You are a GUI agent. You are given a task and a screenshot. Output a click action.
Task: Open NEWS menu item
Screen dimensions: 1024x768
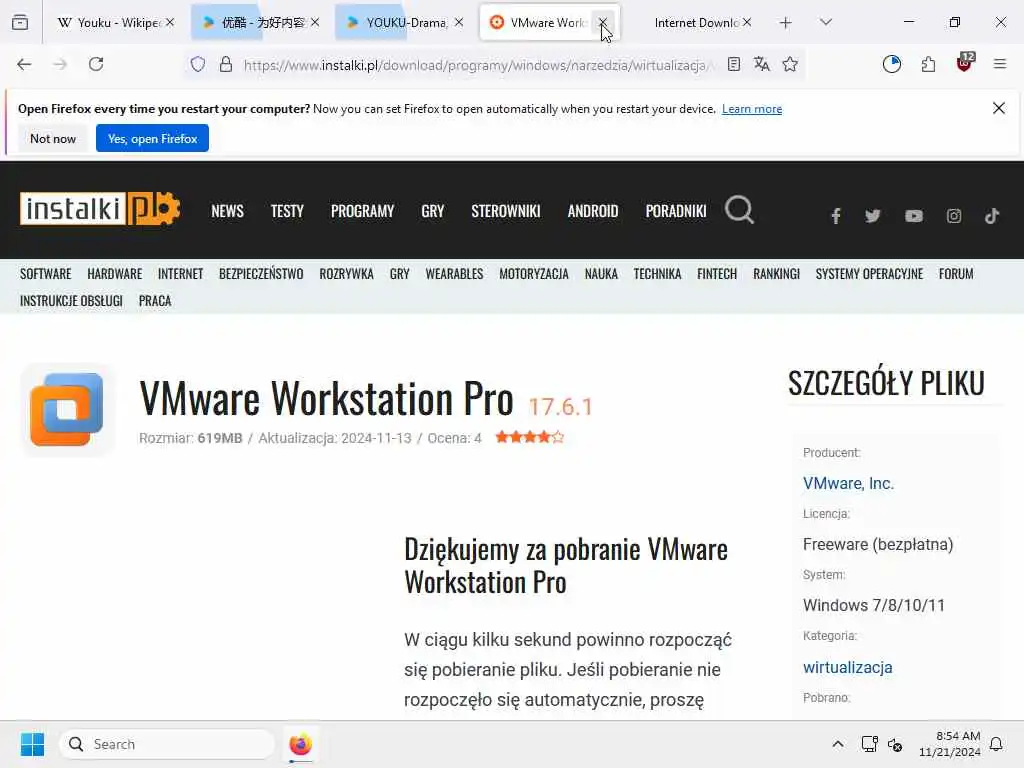(x=227, y=211)
